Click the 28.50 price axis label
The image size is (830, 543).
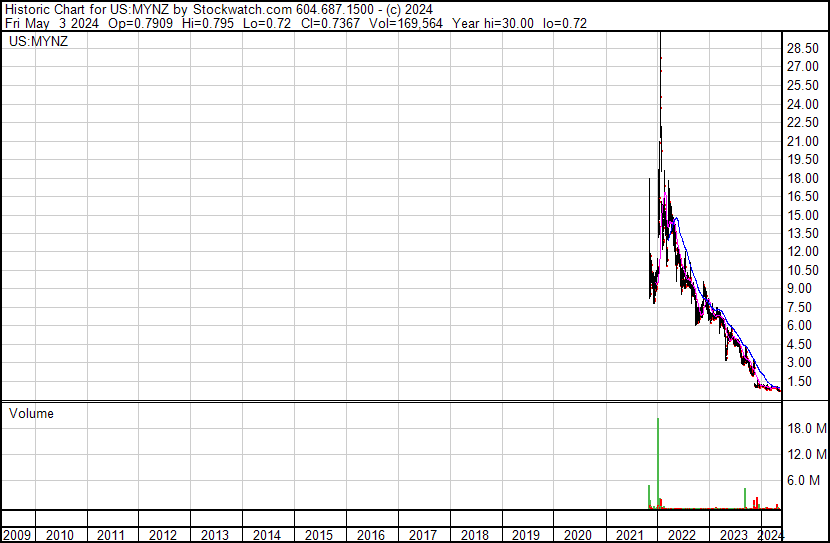click(x=804, y=48)
